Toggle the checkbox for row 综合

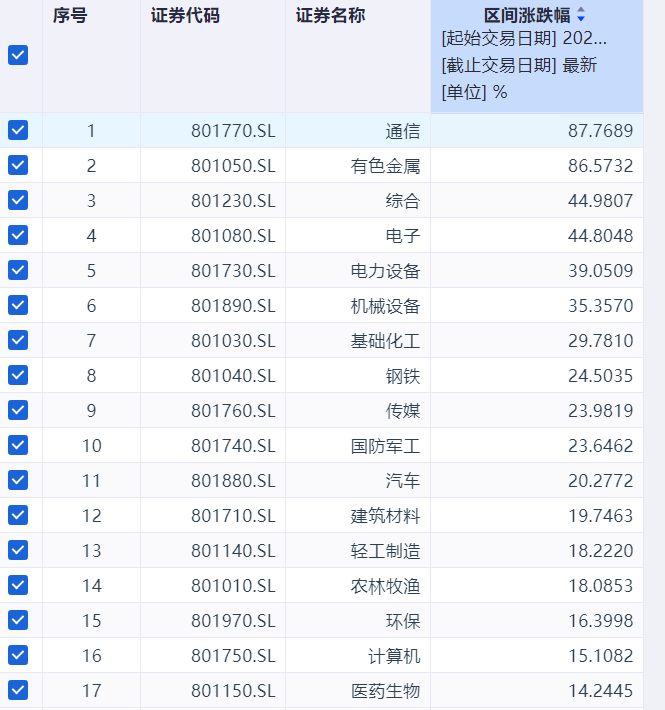tap(18, 200)
